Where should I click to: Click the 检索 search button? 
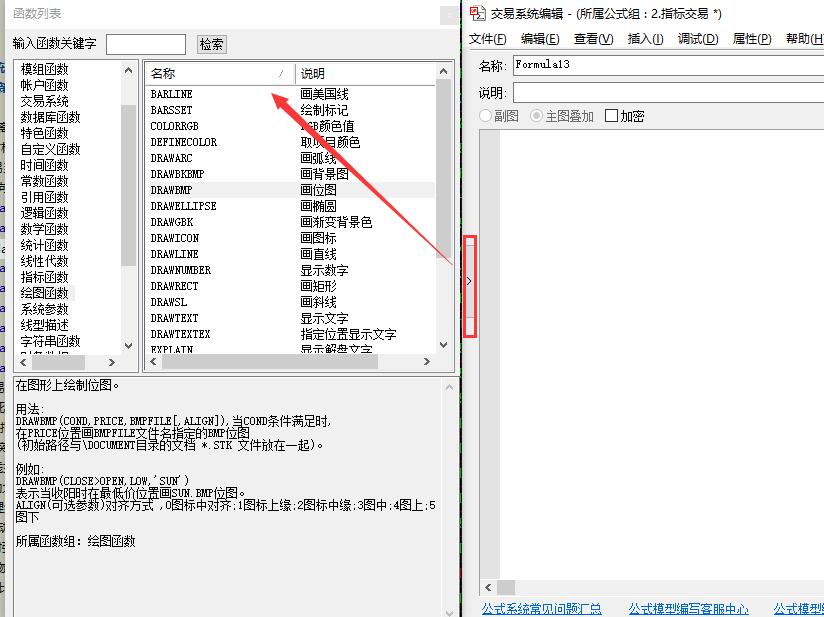pos(212,44)
